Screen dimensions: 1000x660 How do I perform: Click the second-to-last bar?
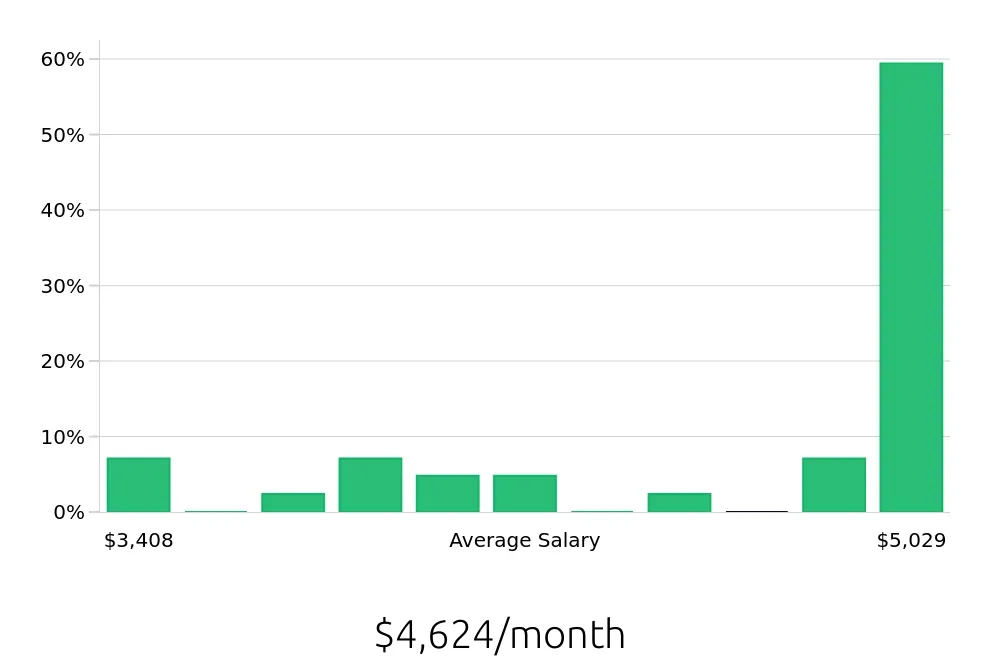pyautogui.click(x=834, y=485)
